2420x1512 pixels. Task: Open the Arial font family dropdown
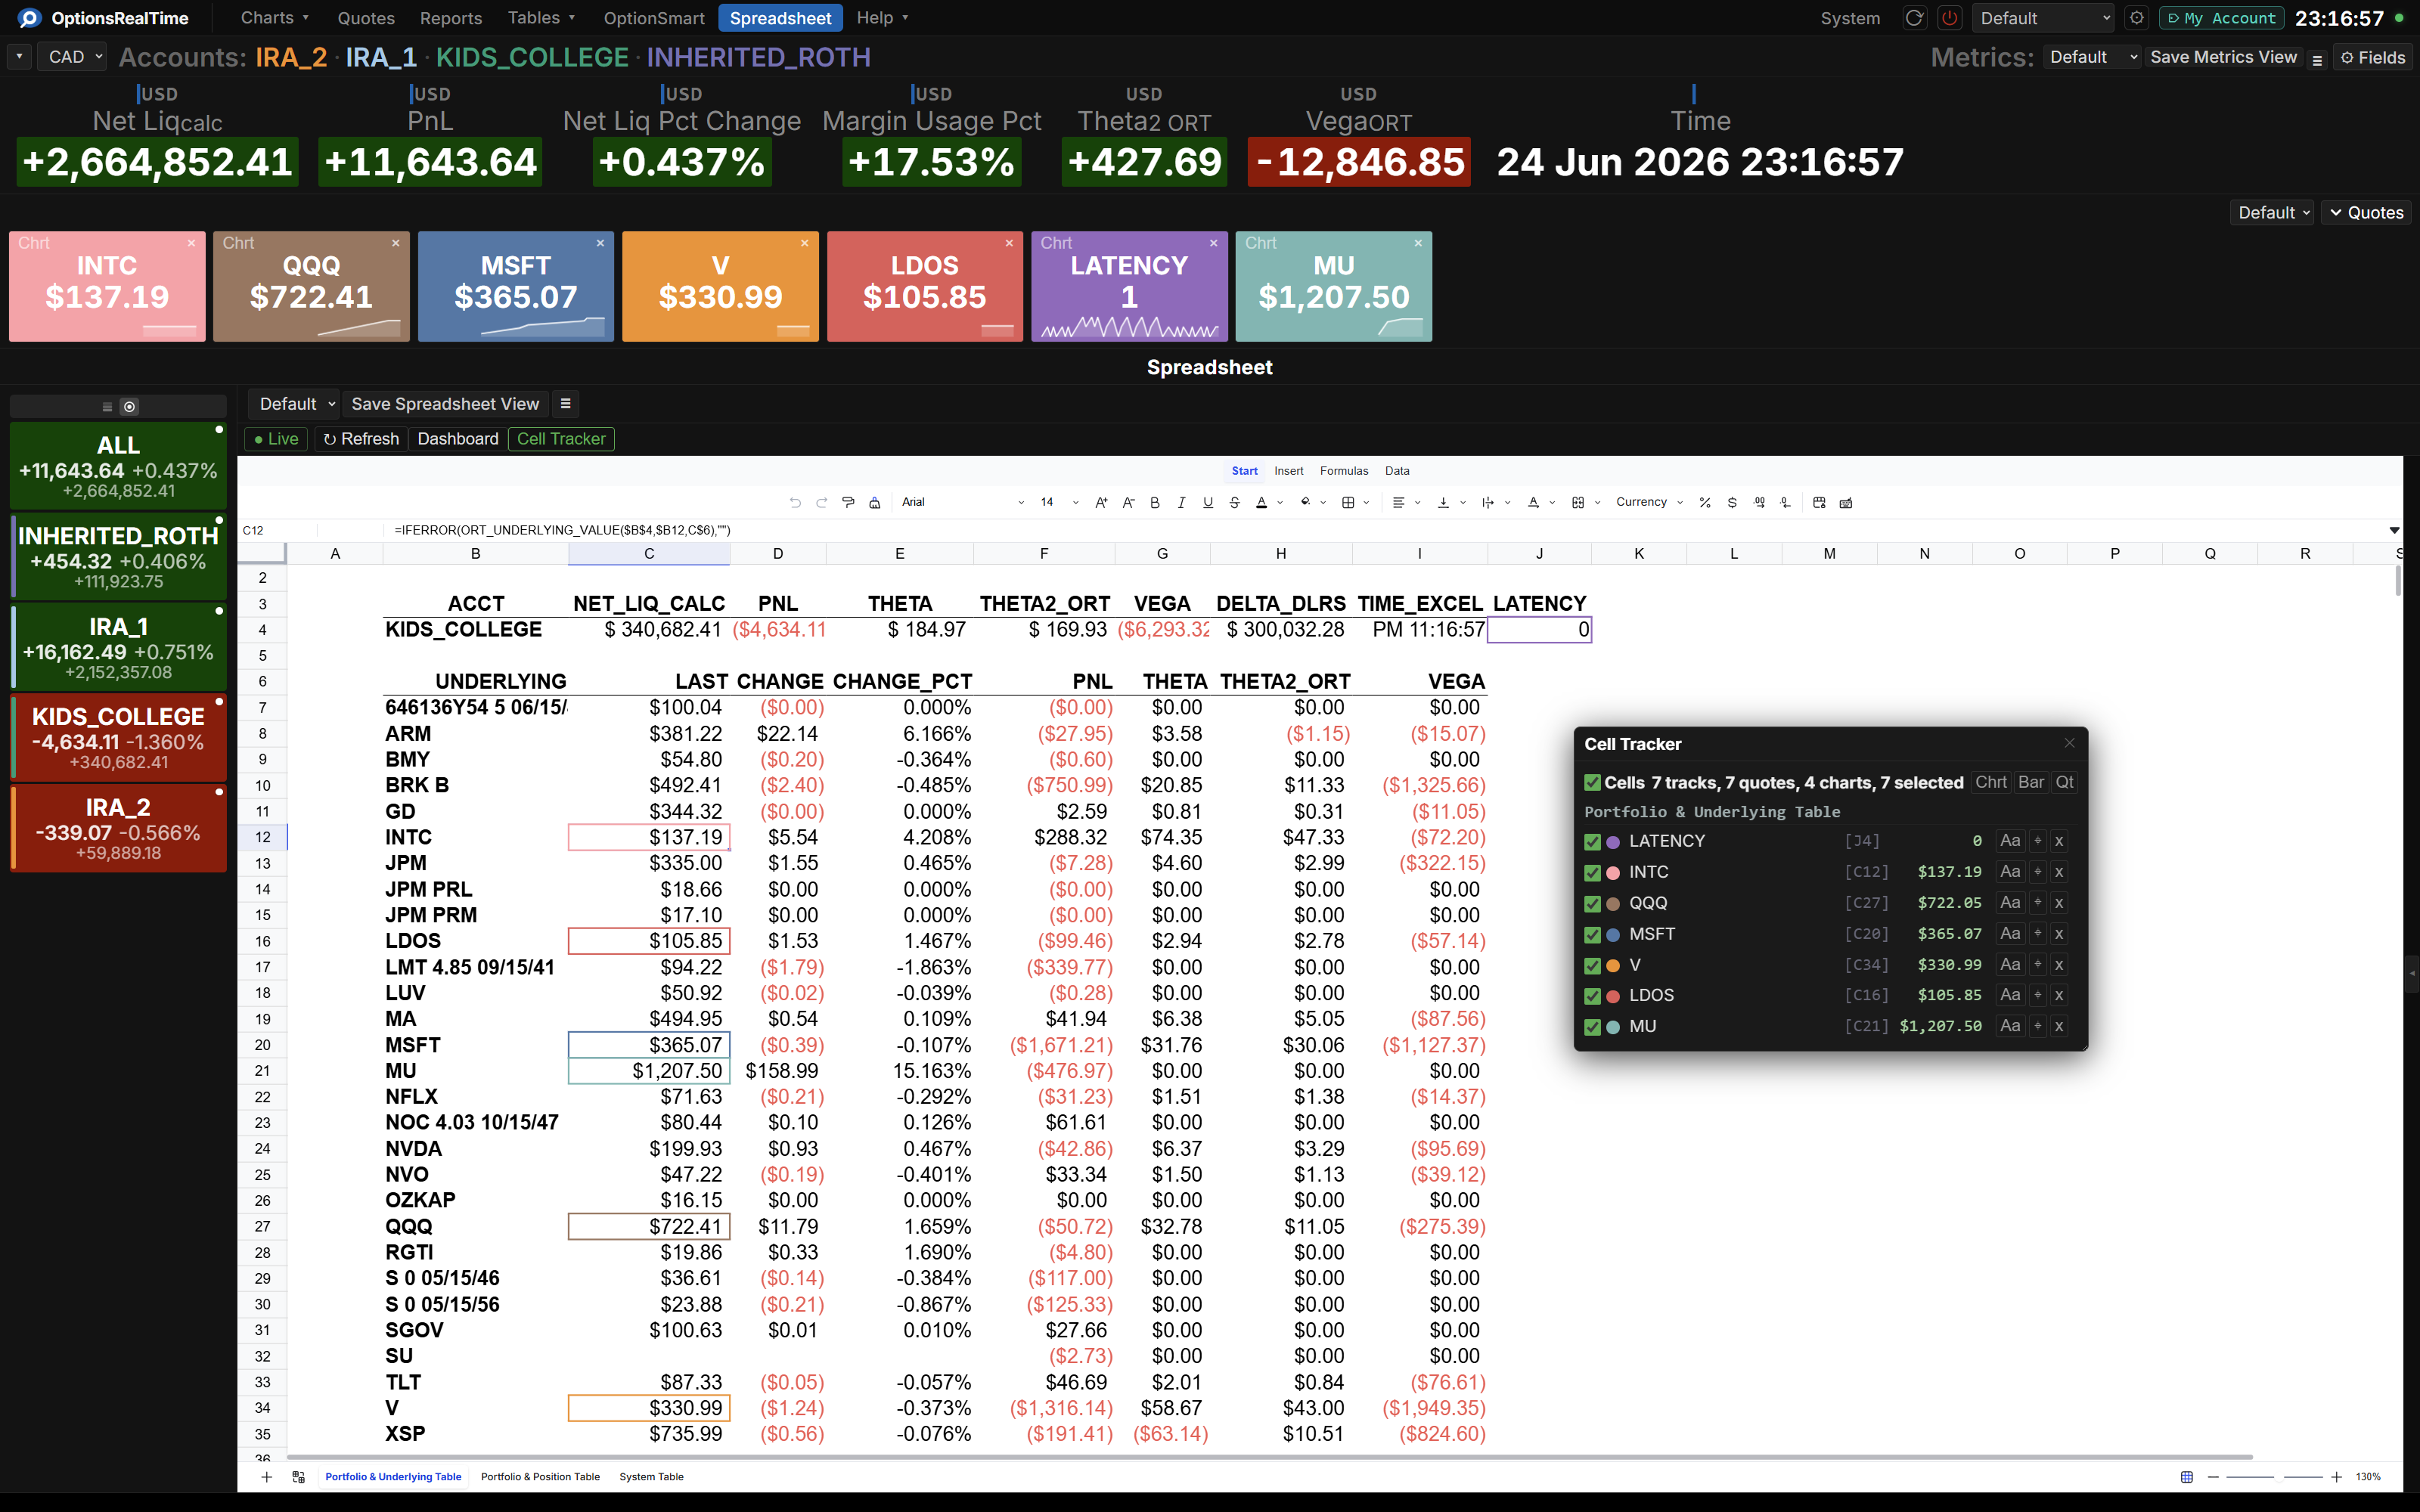[x=962, y=502]
